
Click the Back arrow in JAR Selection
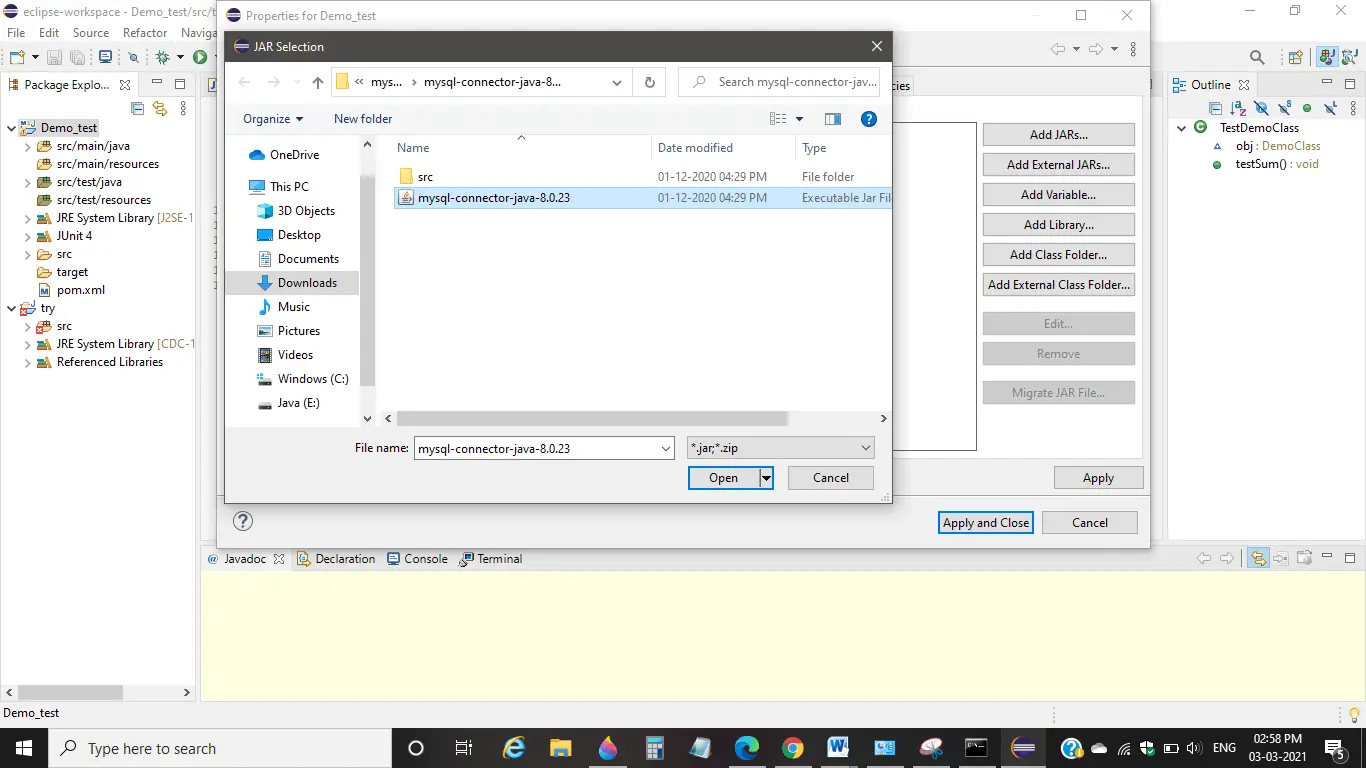coord(243,82)
